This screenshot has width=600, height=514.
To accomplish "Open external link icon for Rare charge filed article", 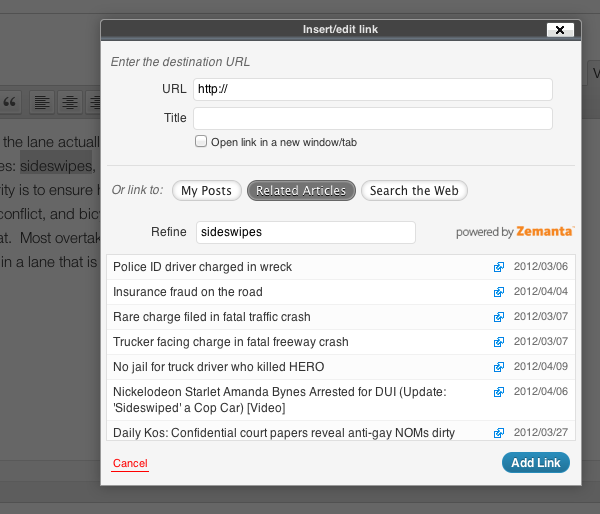I will 499,317.
